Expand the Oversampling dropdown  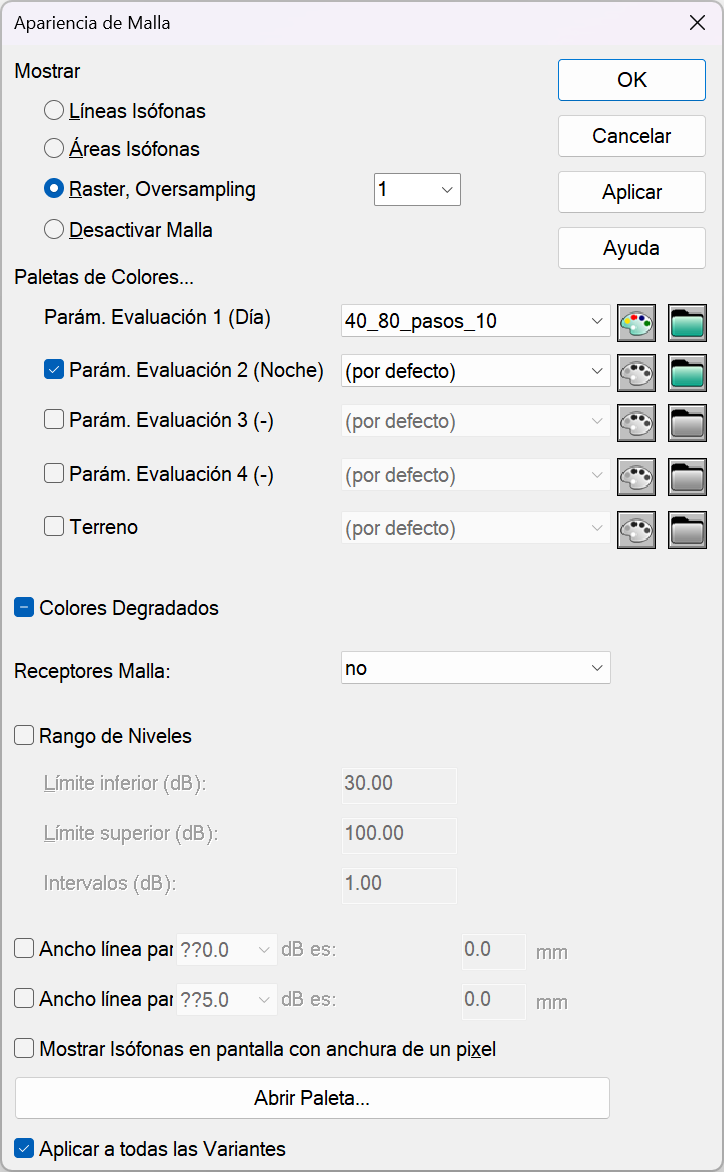click(417, 189)
